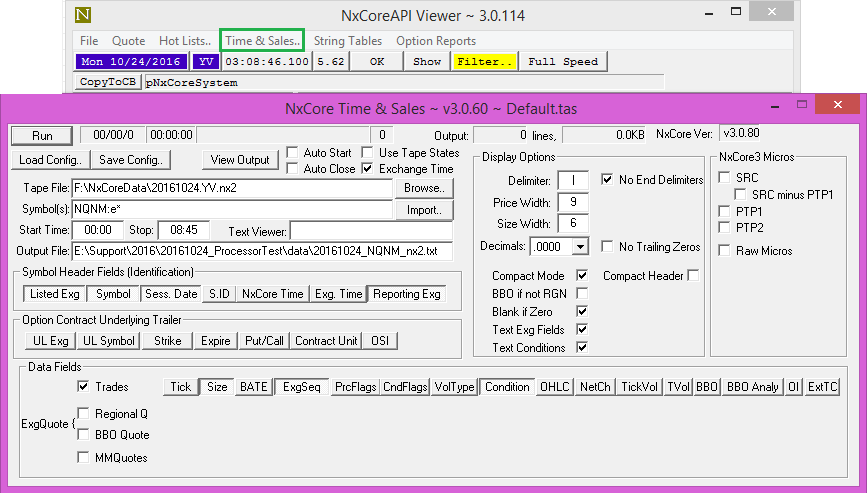This screenshot has width=867, height=493.
Task: Toggle the Sess. Date header field
Action: [x=171, y=294]
